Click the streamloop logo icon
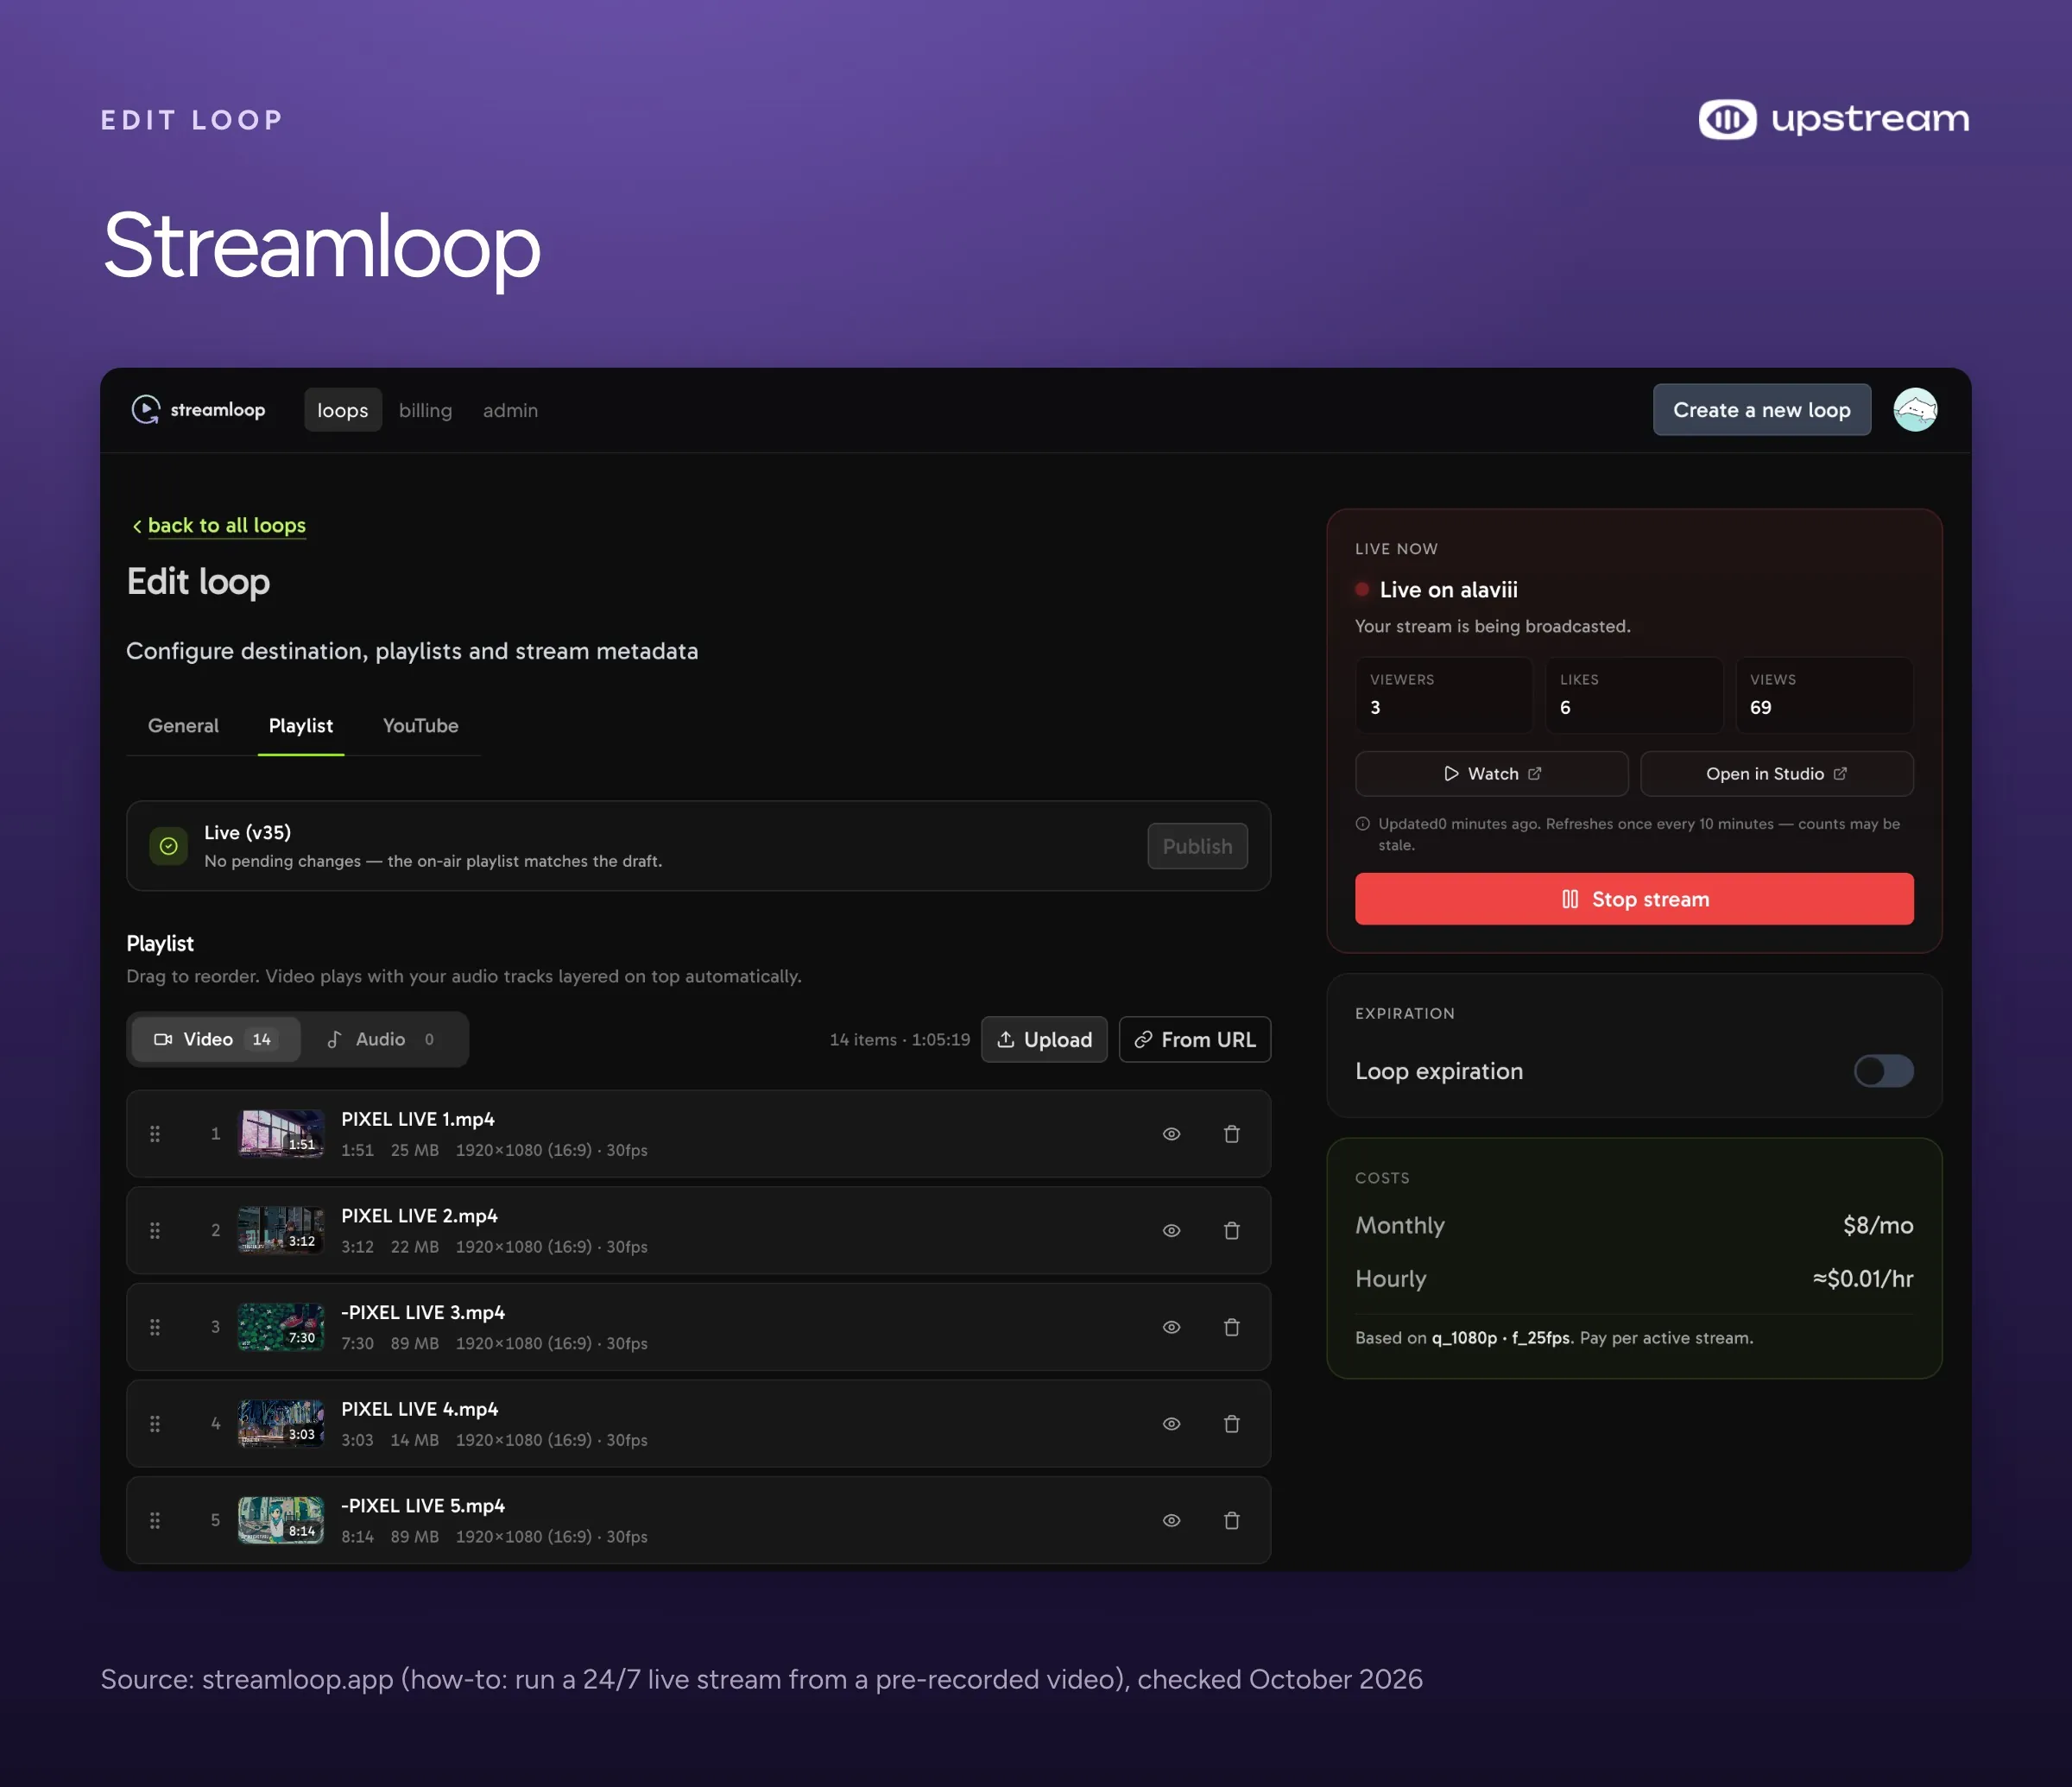This screenshot has height=1787, width=2072. coord(146,410)
